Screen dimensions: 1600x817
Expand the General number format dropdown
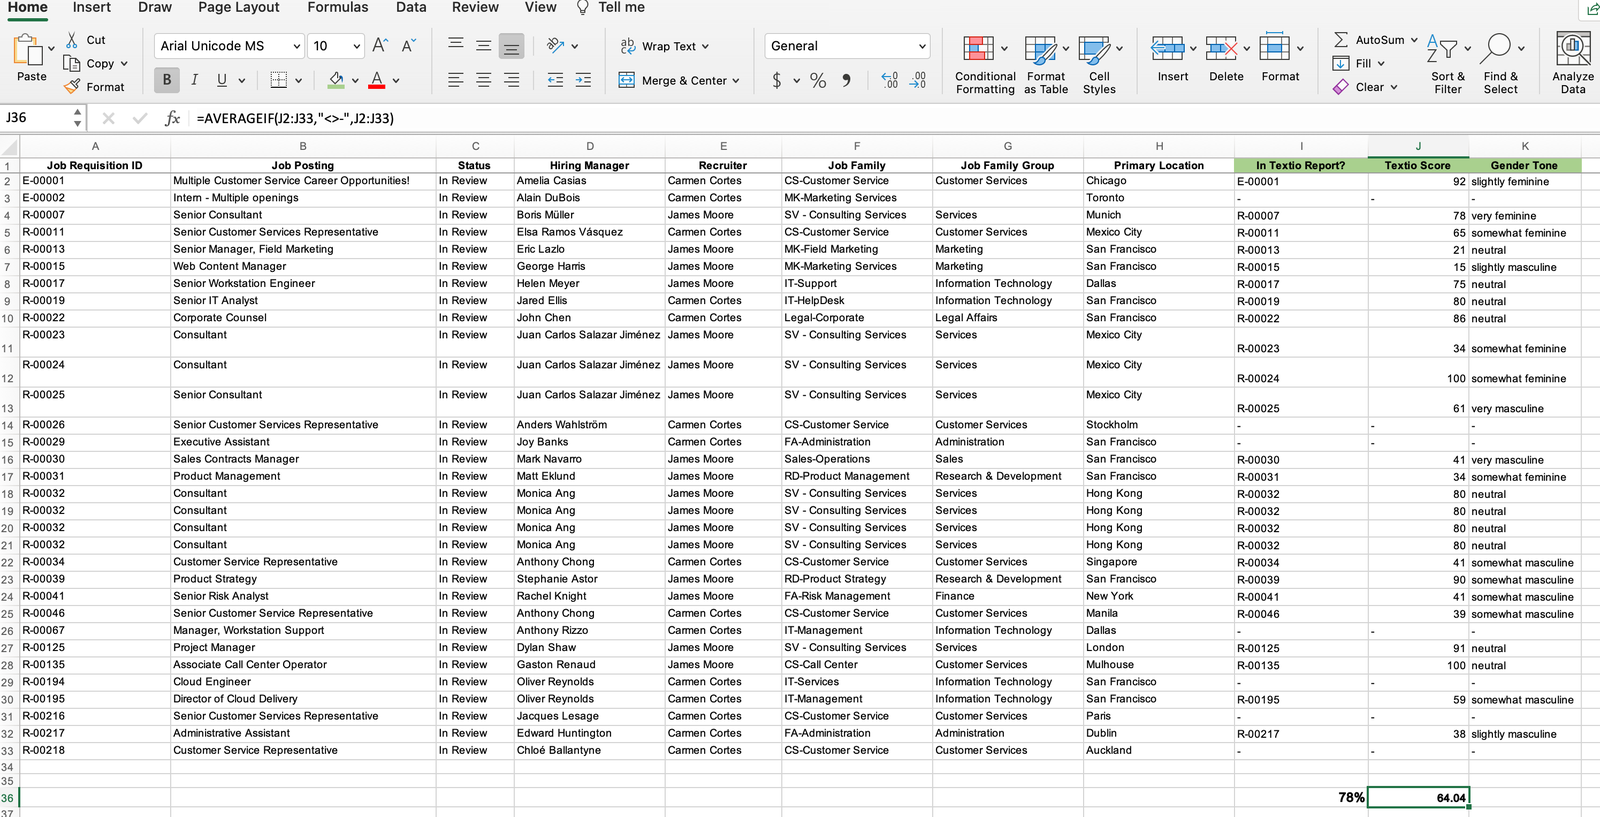coord(921,46)
